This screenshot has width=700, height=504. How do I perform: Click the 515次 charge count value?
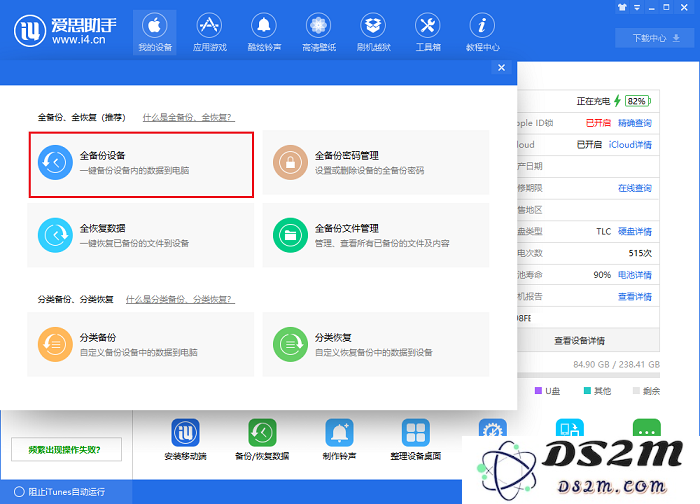point(640,253)
